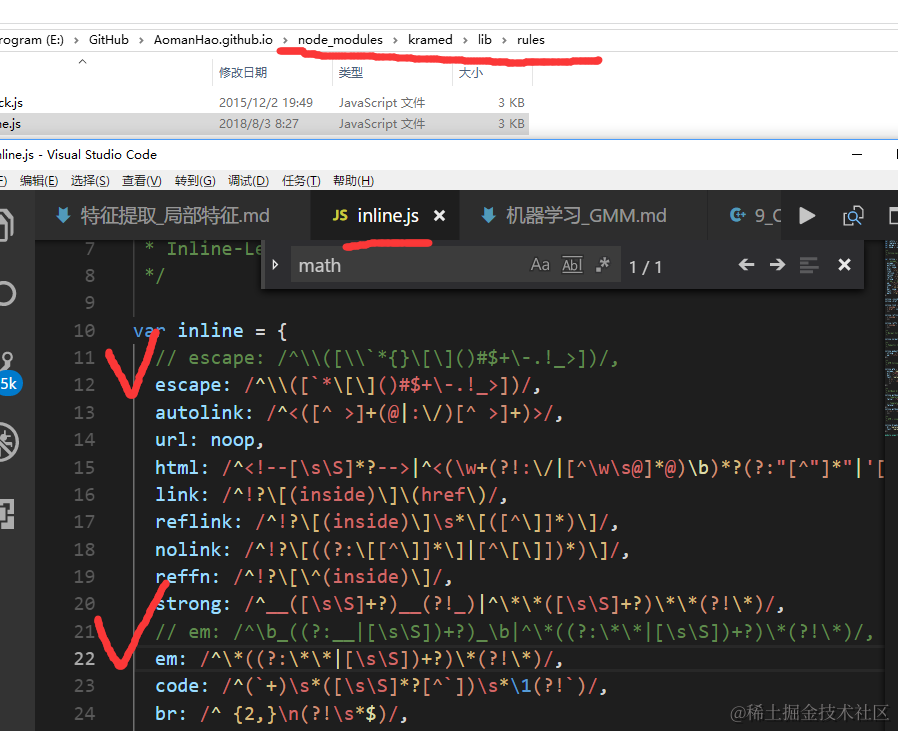Toggle Use Regular Expression option

click(x=602, y=265)
